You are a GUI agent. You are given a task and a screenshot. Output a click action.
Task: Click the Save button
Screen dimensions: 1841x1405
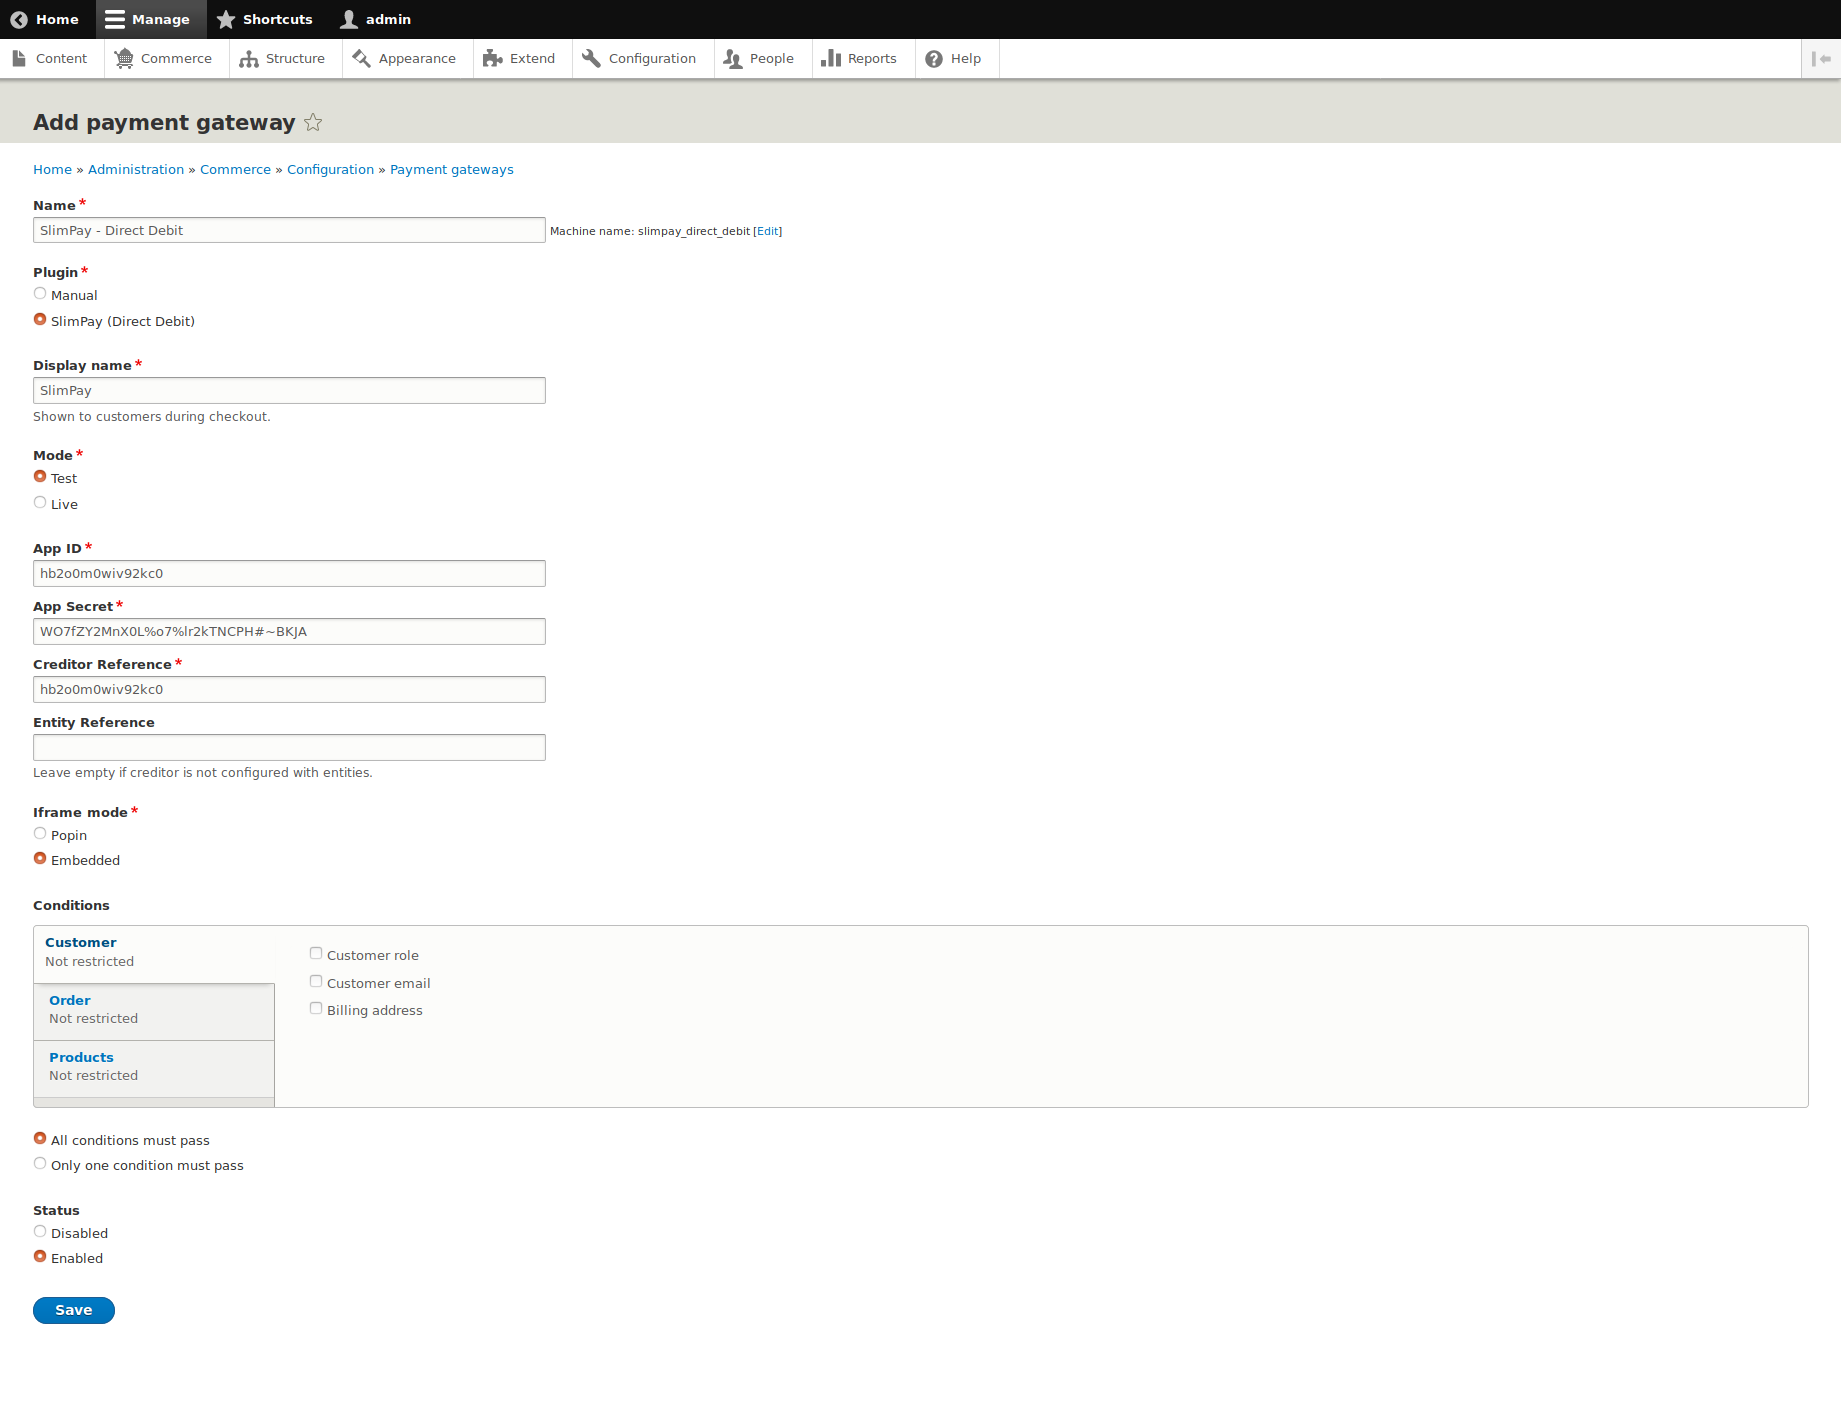73,1310
